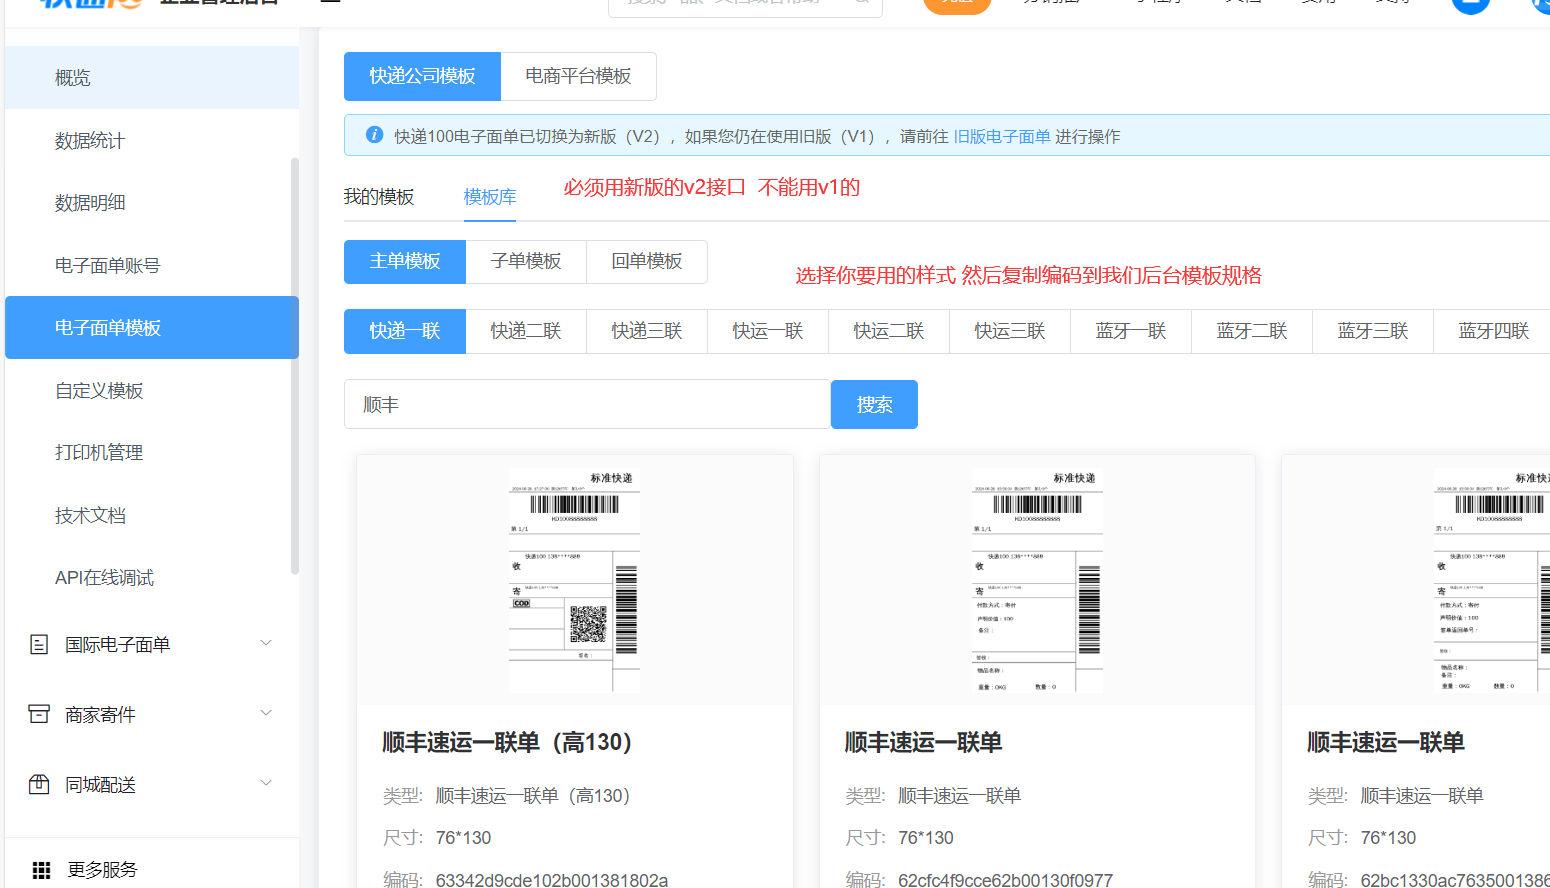Expand the 同城配送 menu chevron

266,783
